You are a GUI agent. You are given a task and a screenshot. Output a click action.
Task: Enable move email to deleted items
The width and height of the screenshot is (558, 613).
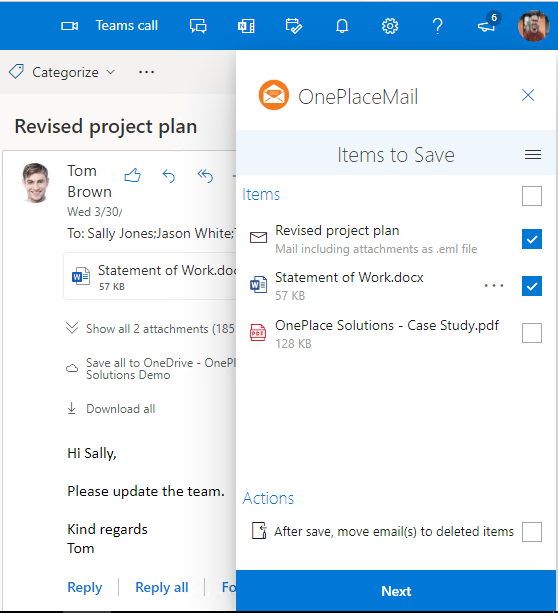pos(532,532)
